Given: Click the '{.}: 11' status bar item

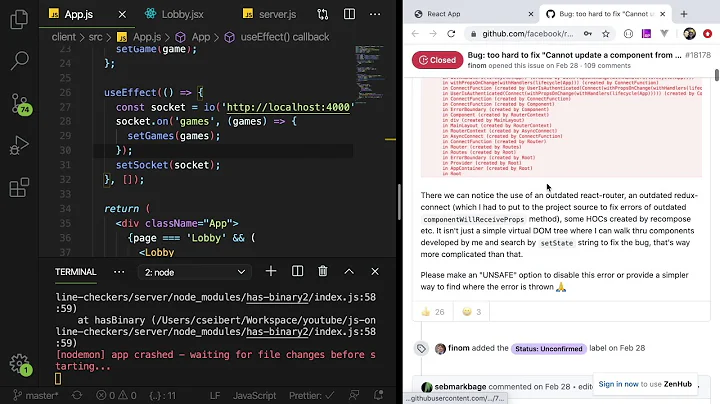Looking at the screenshot, I should click(162, 395).
